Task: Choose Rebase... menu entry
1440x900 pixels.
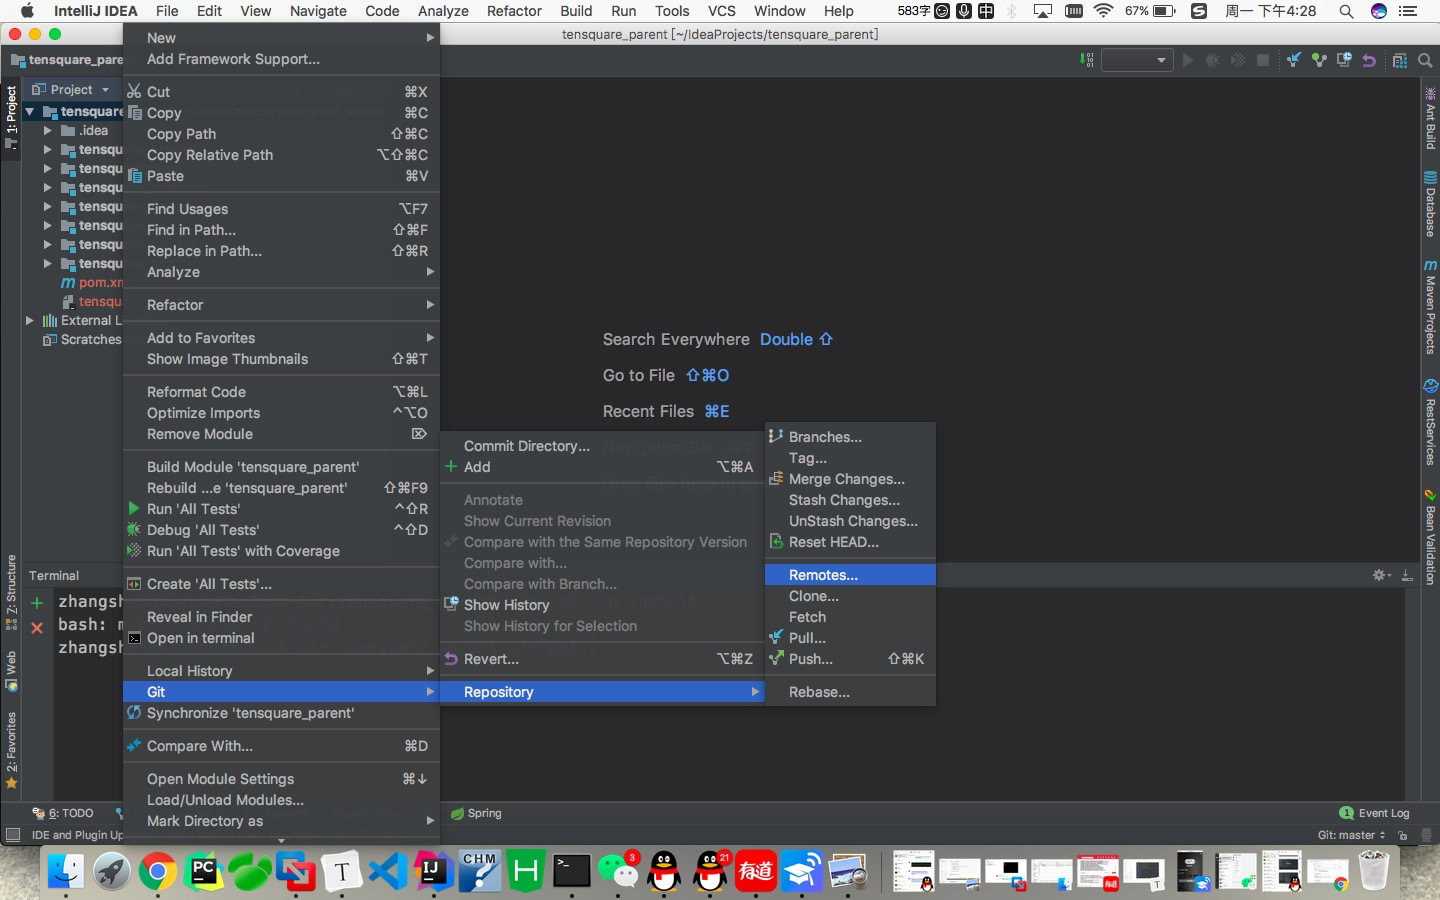Action: [x=850, y=692]
